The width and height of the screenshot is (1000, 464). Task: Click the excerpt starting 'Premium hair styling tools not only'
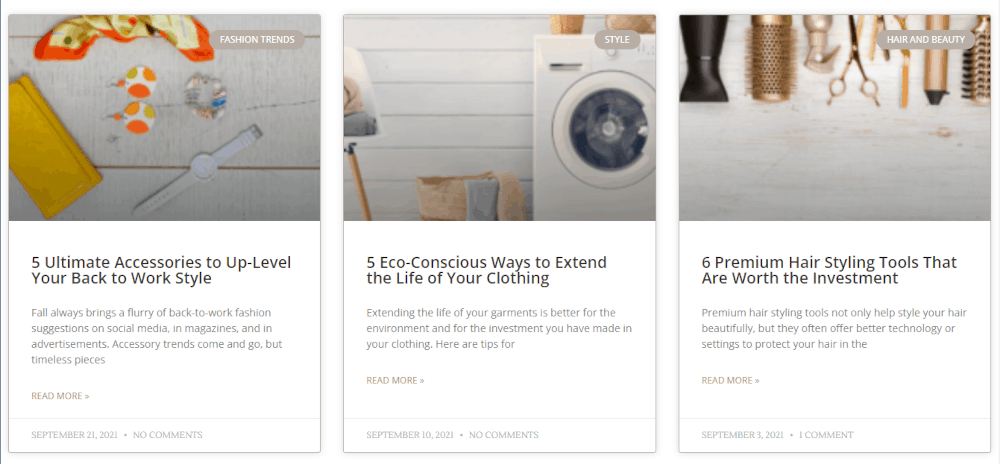tap(834, 328)
